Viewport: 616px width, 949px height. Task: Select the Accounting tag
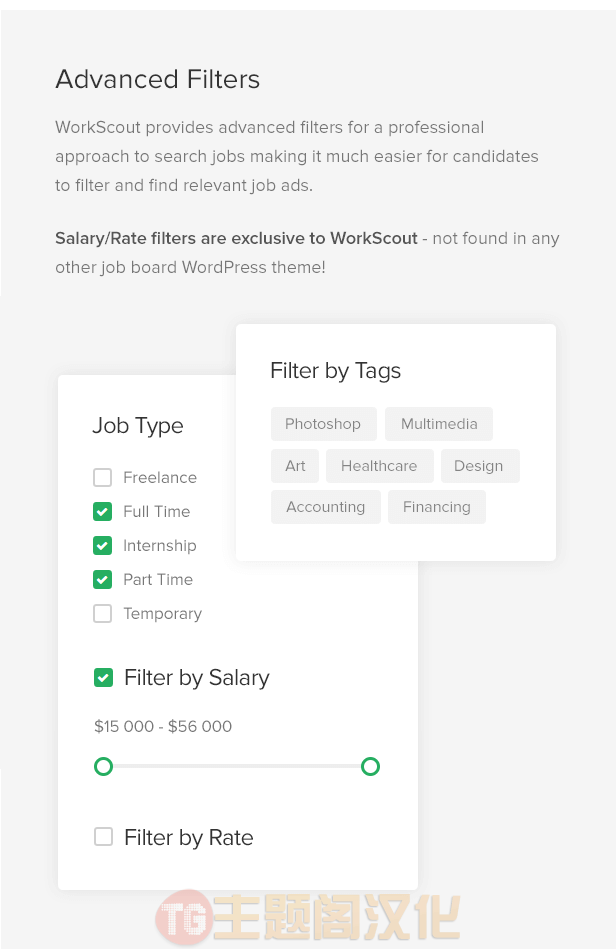326,507
